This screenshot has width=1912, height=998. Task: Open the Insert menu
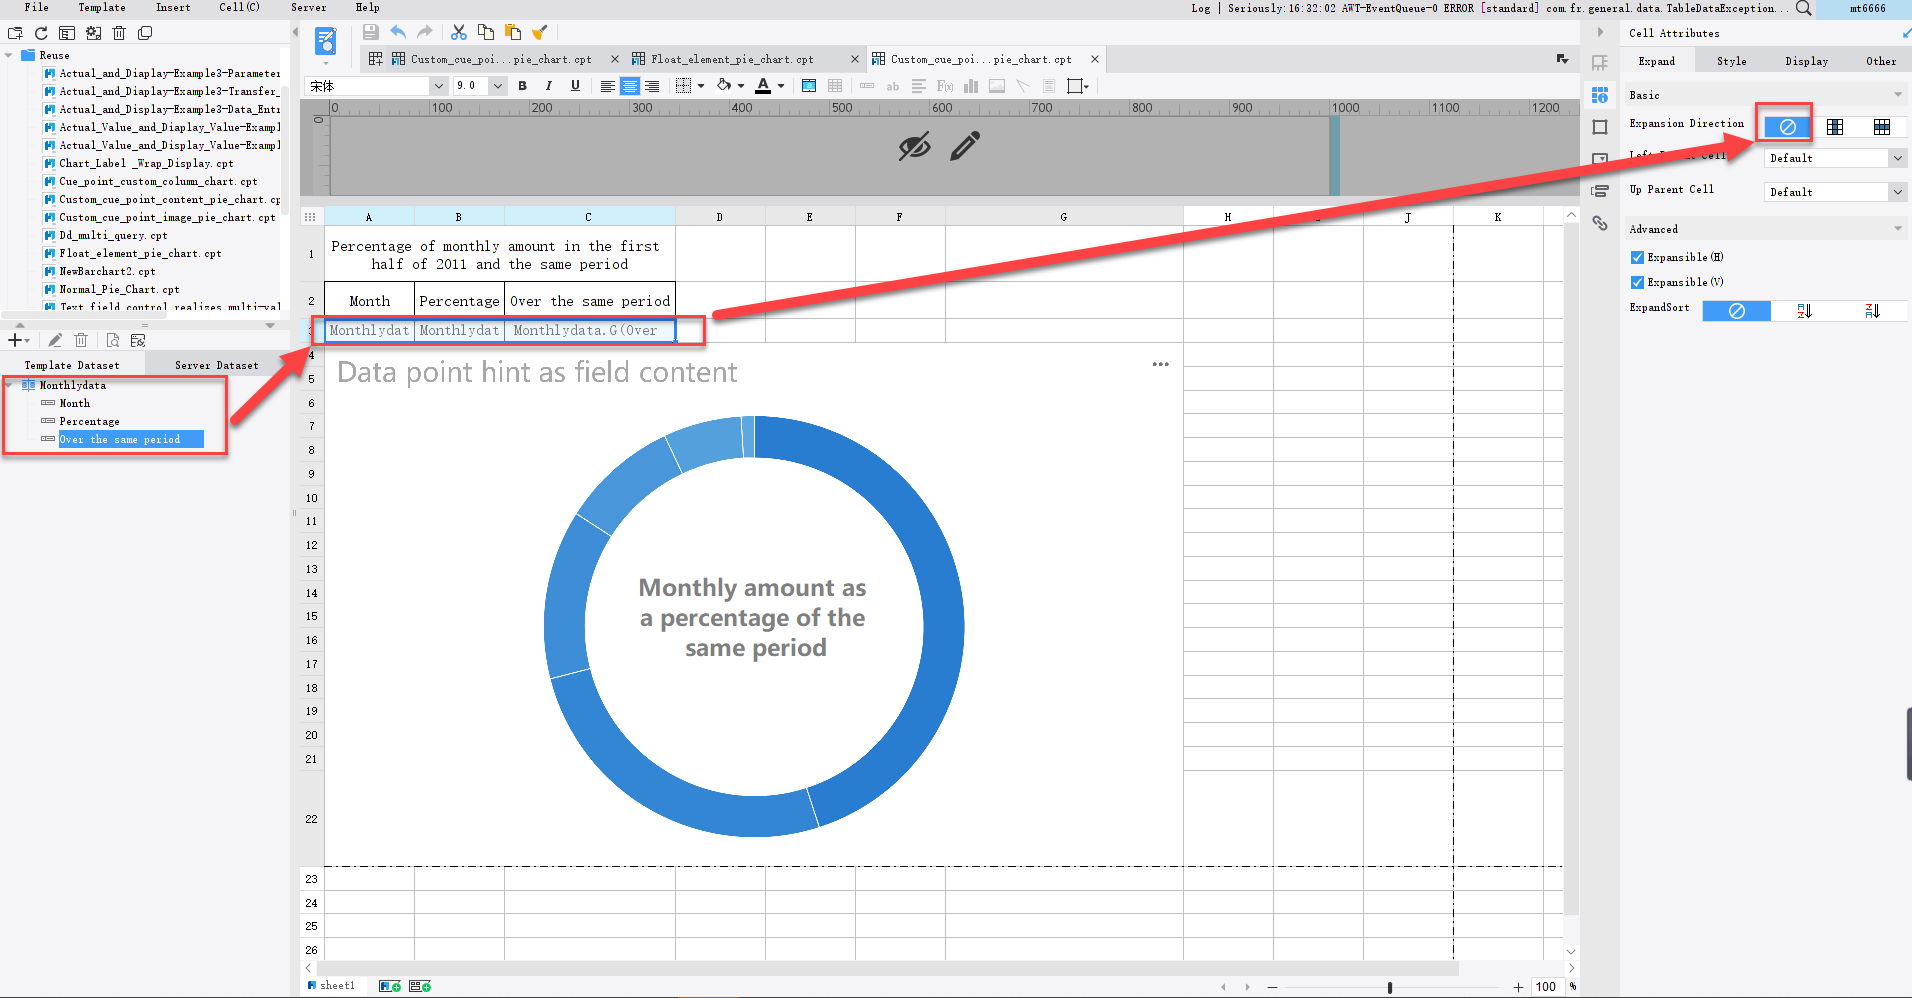click(173, 7)
